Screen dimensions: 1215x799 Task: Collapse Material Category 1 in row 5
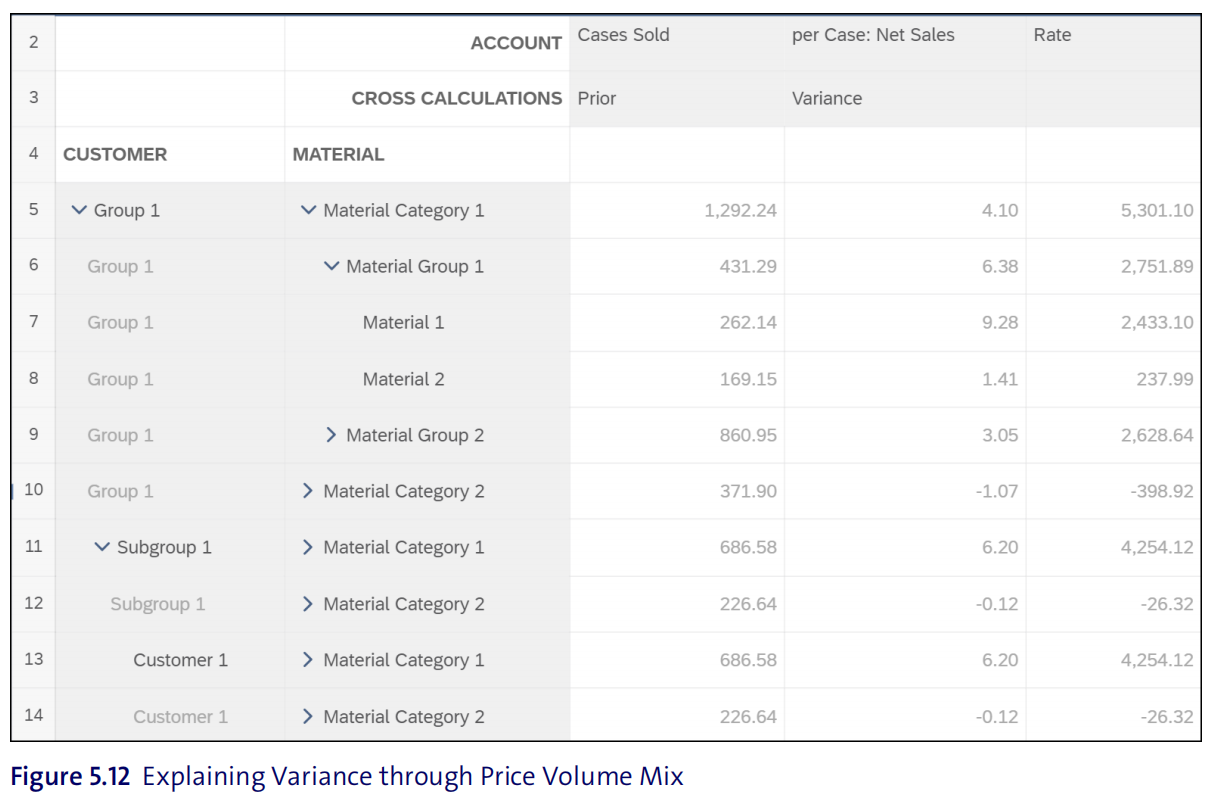click(x=309, y=211)
